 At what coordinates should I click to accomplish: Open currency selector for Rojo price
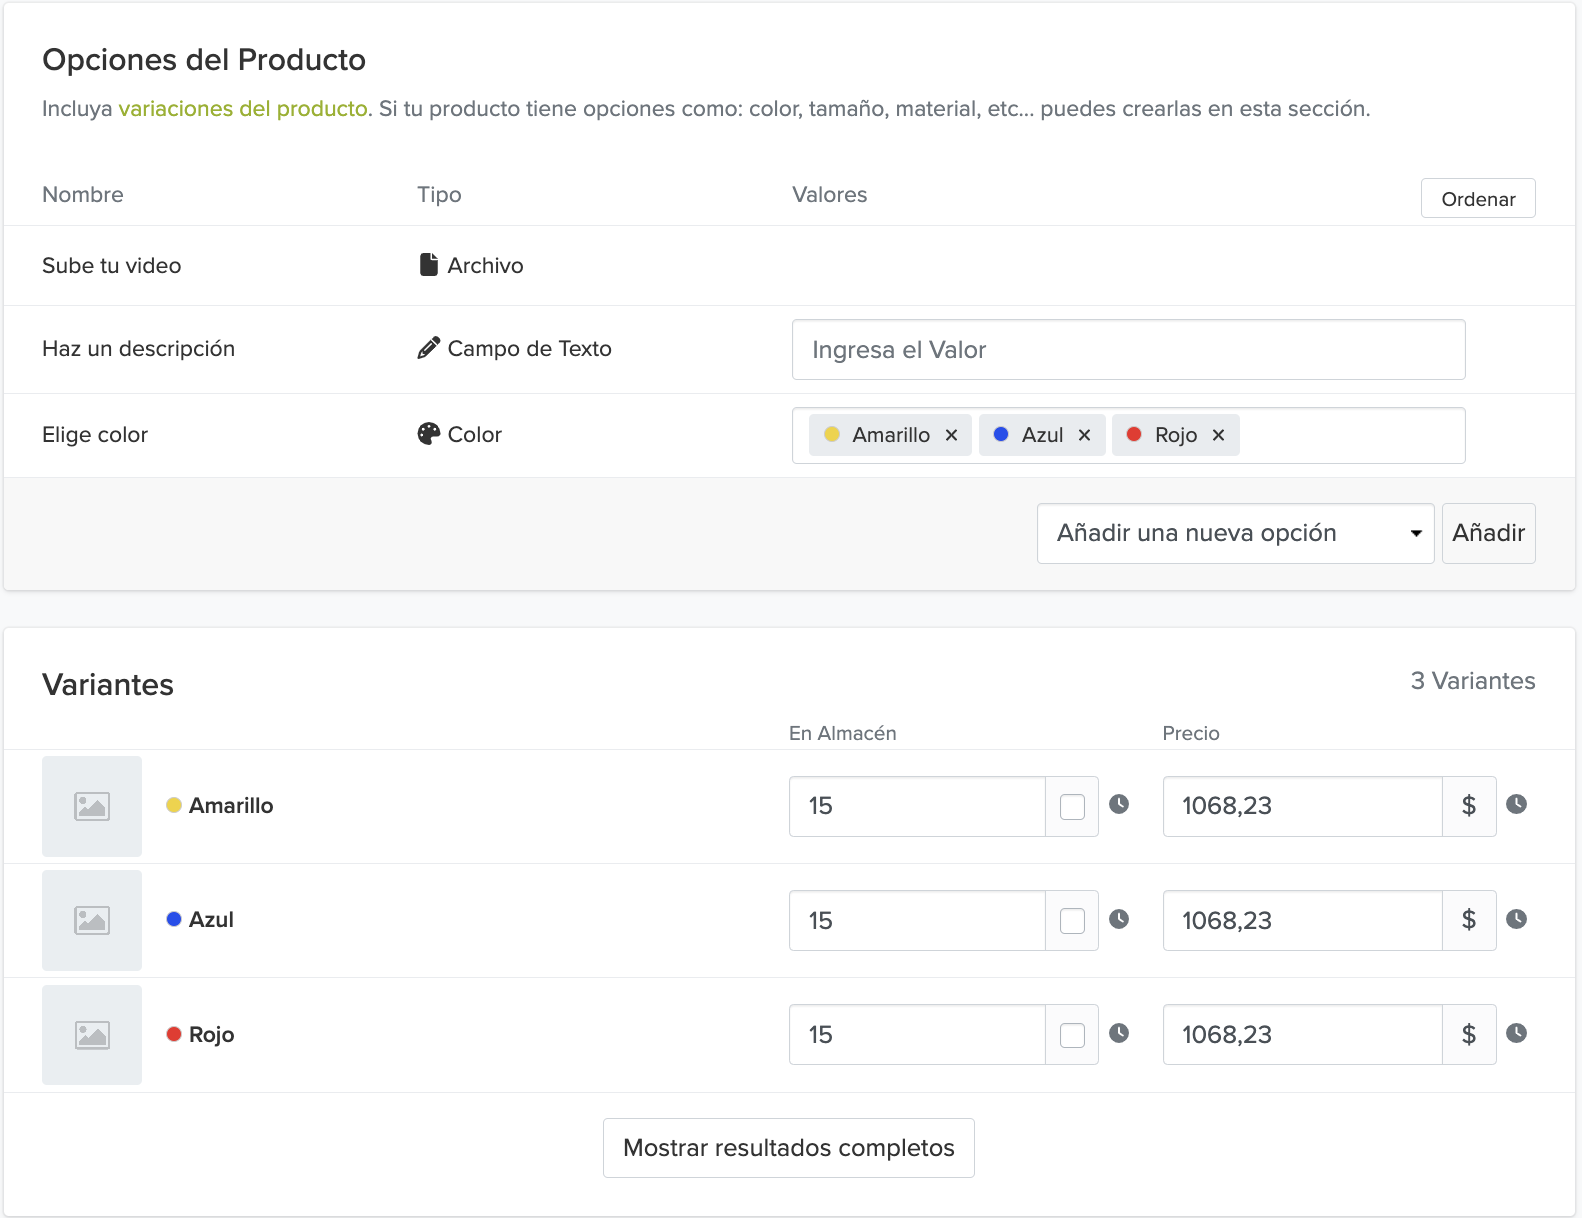click(1469, 1035)
